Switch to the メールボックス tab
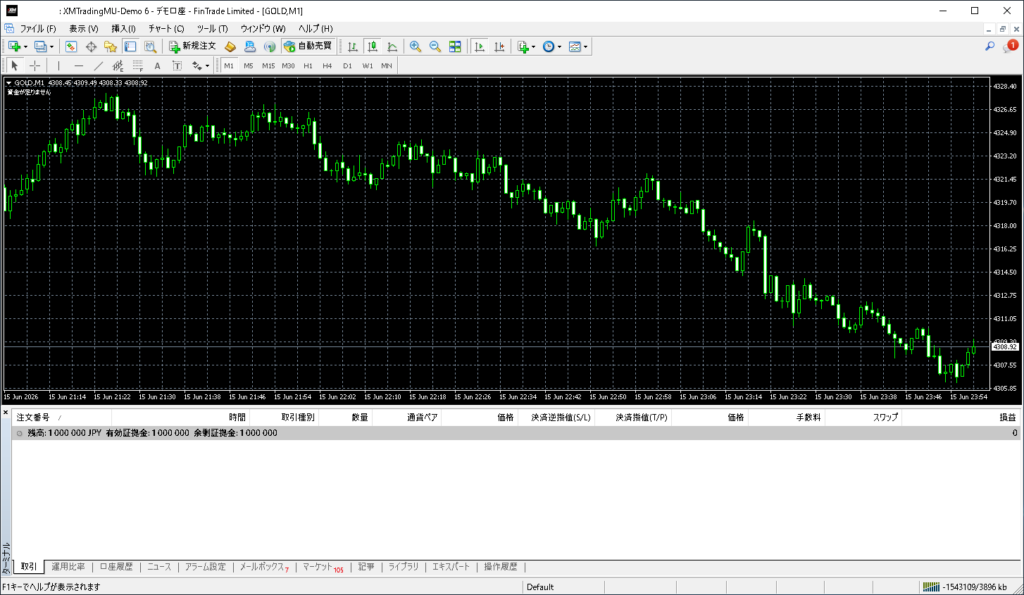The image size is (1024, 595). coord(263,567)
